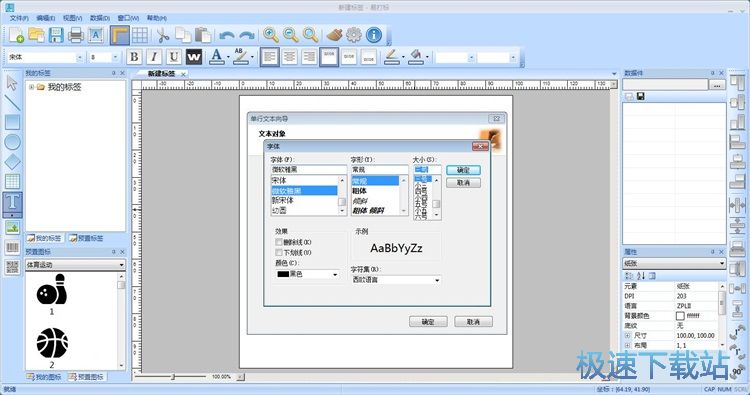Toggle Bold formatting button
The width and height of the screenshot is (750, 395).
click(134, 57)
